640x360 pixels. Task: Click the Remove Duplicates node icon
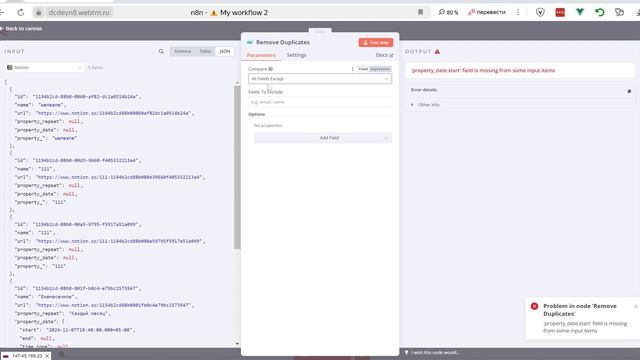pyautogui.click(x=250, y=42)
